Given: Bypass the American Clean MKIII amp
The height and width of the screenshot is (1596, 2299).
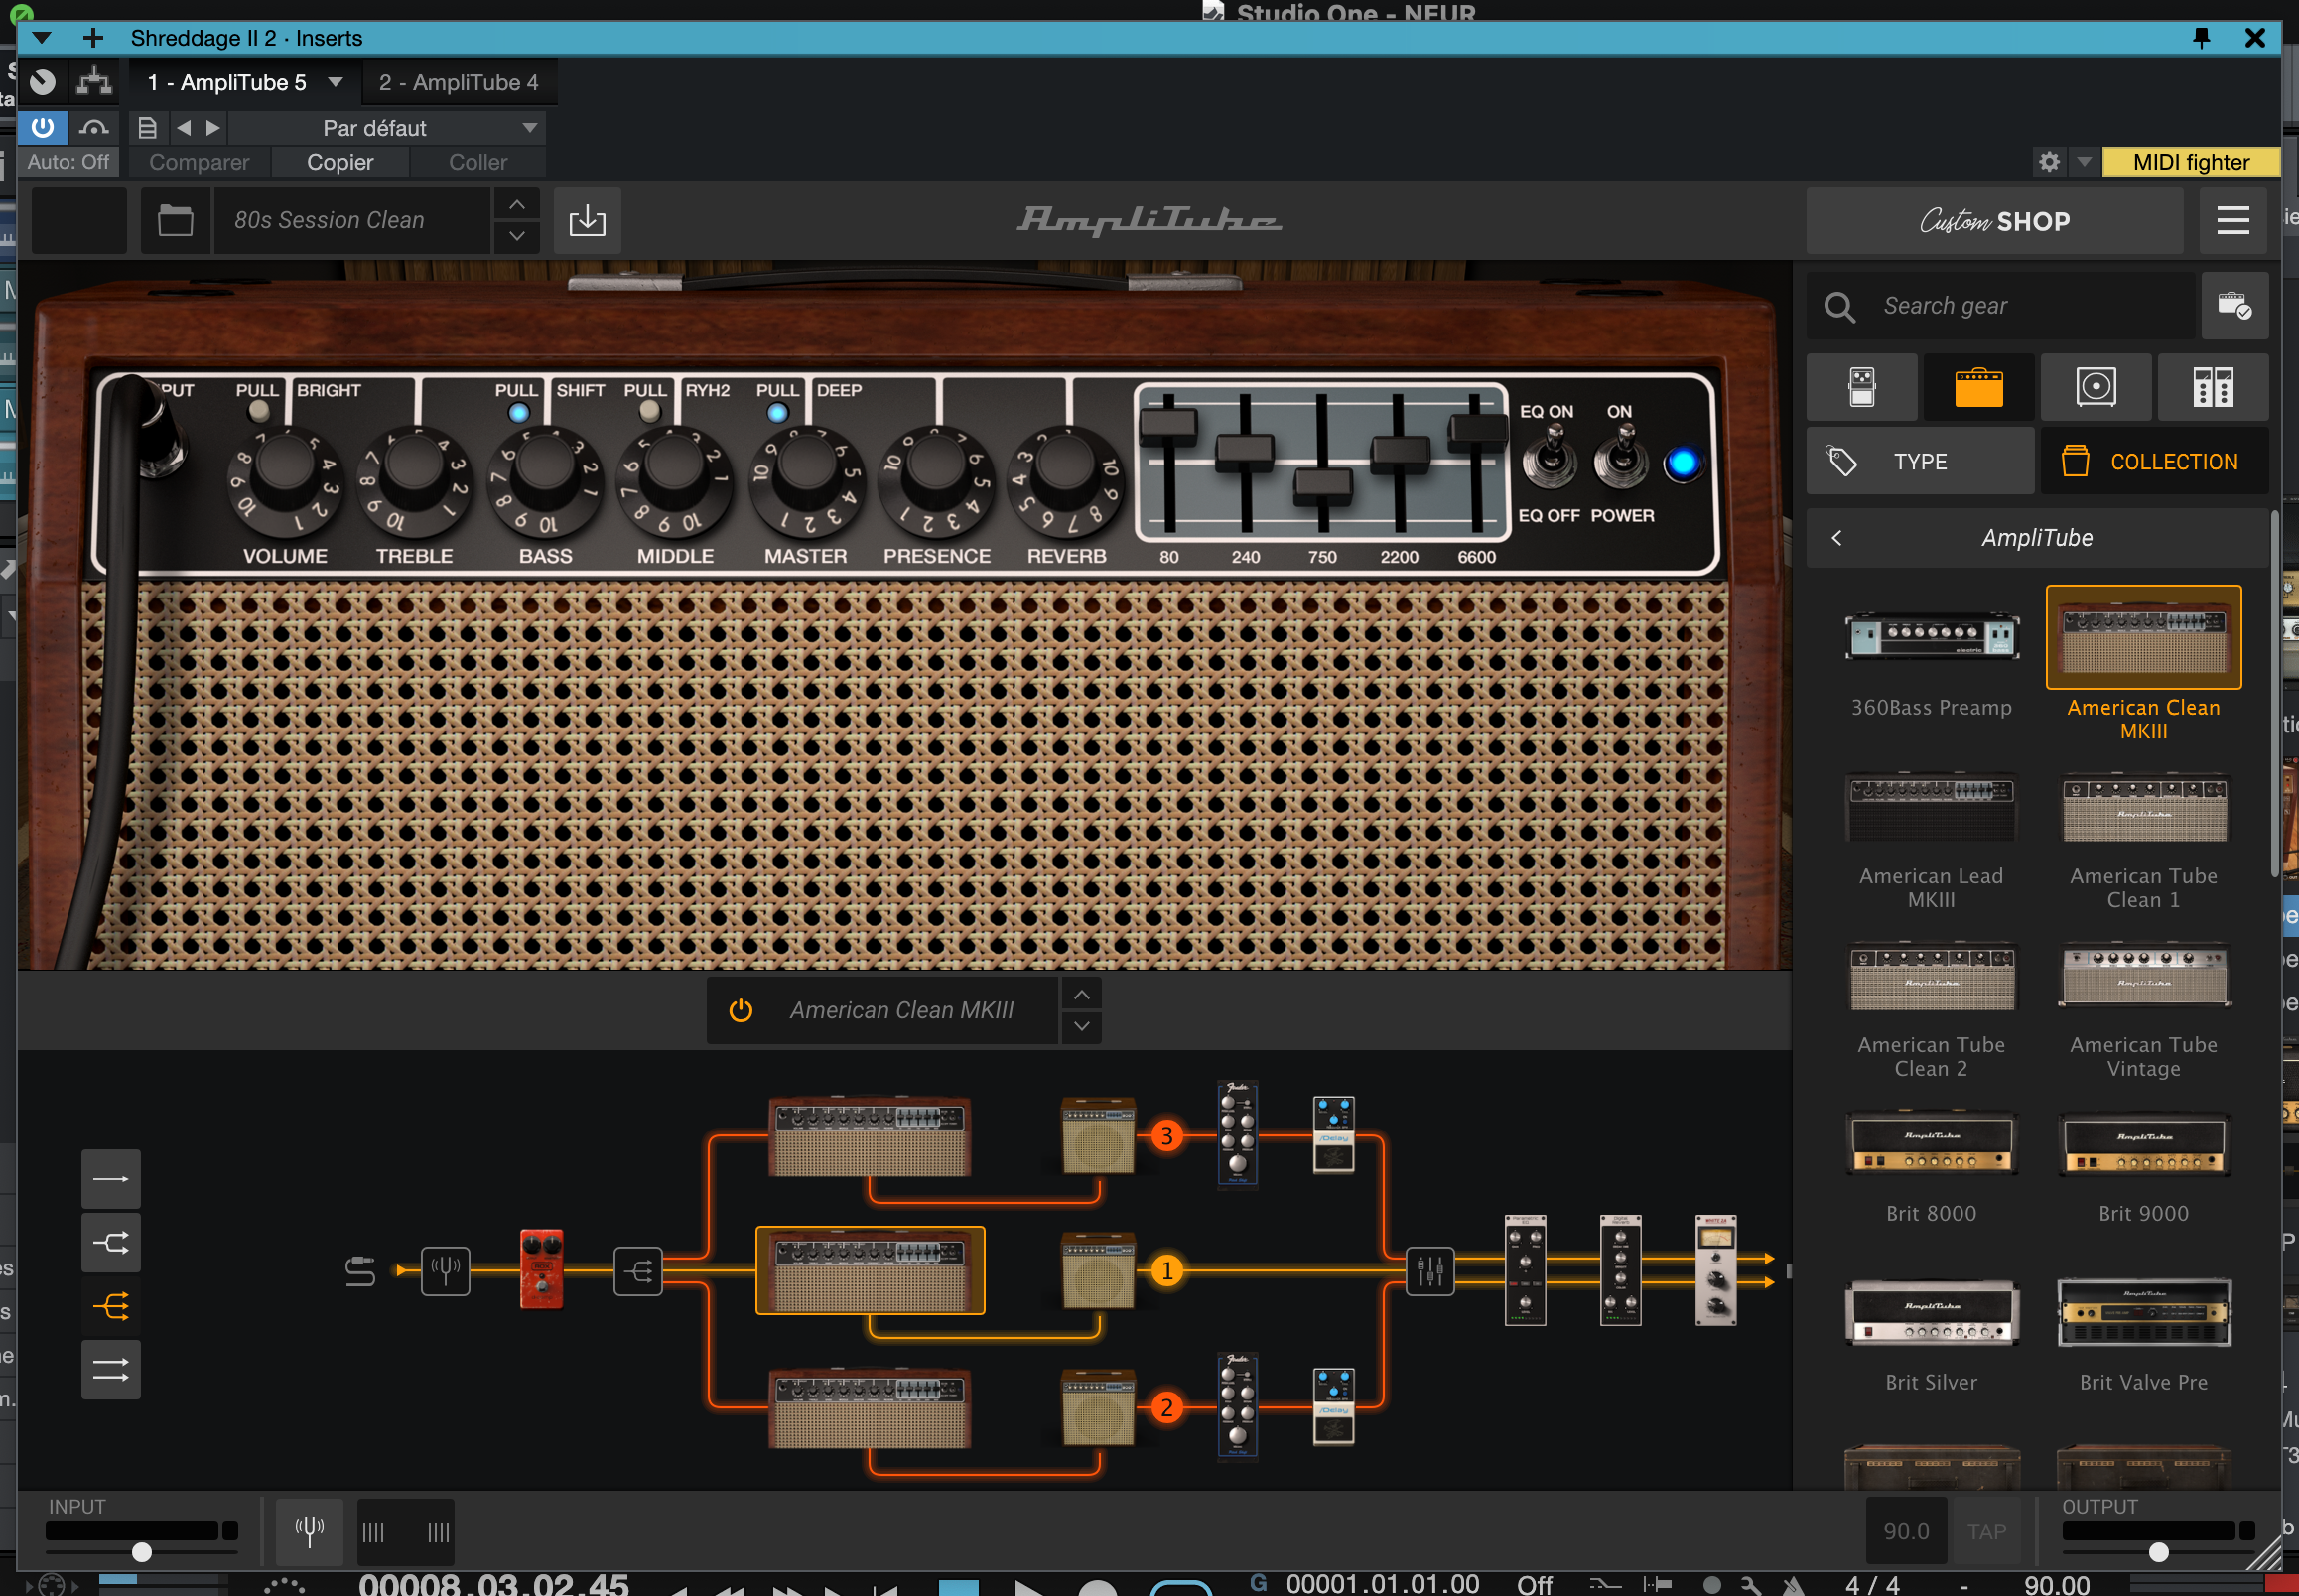Looking at the screenshot, I should tap(740, 1010).
